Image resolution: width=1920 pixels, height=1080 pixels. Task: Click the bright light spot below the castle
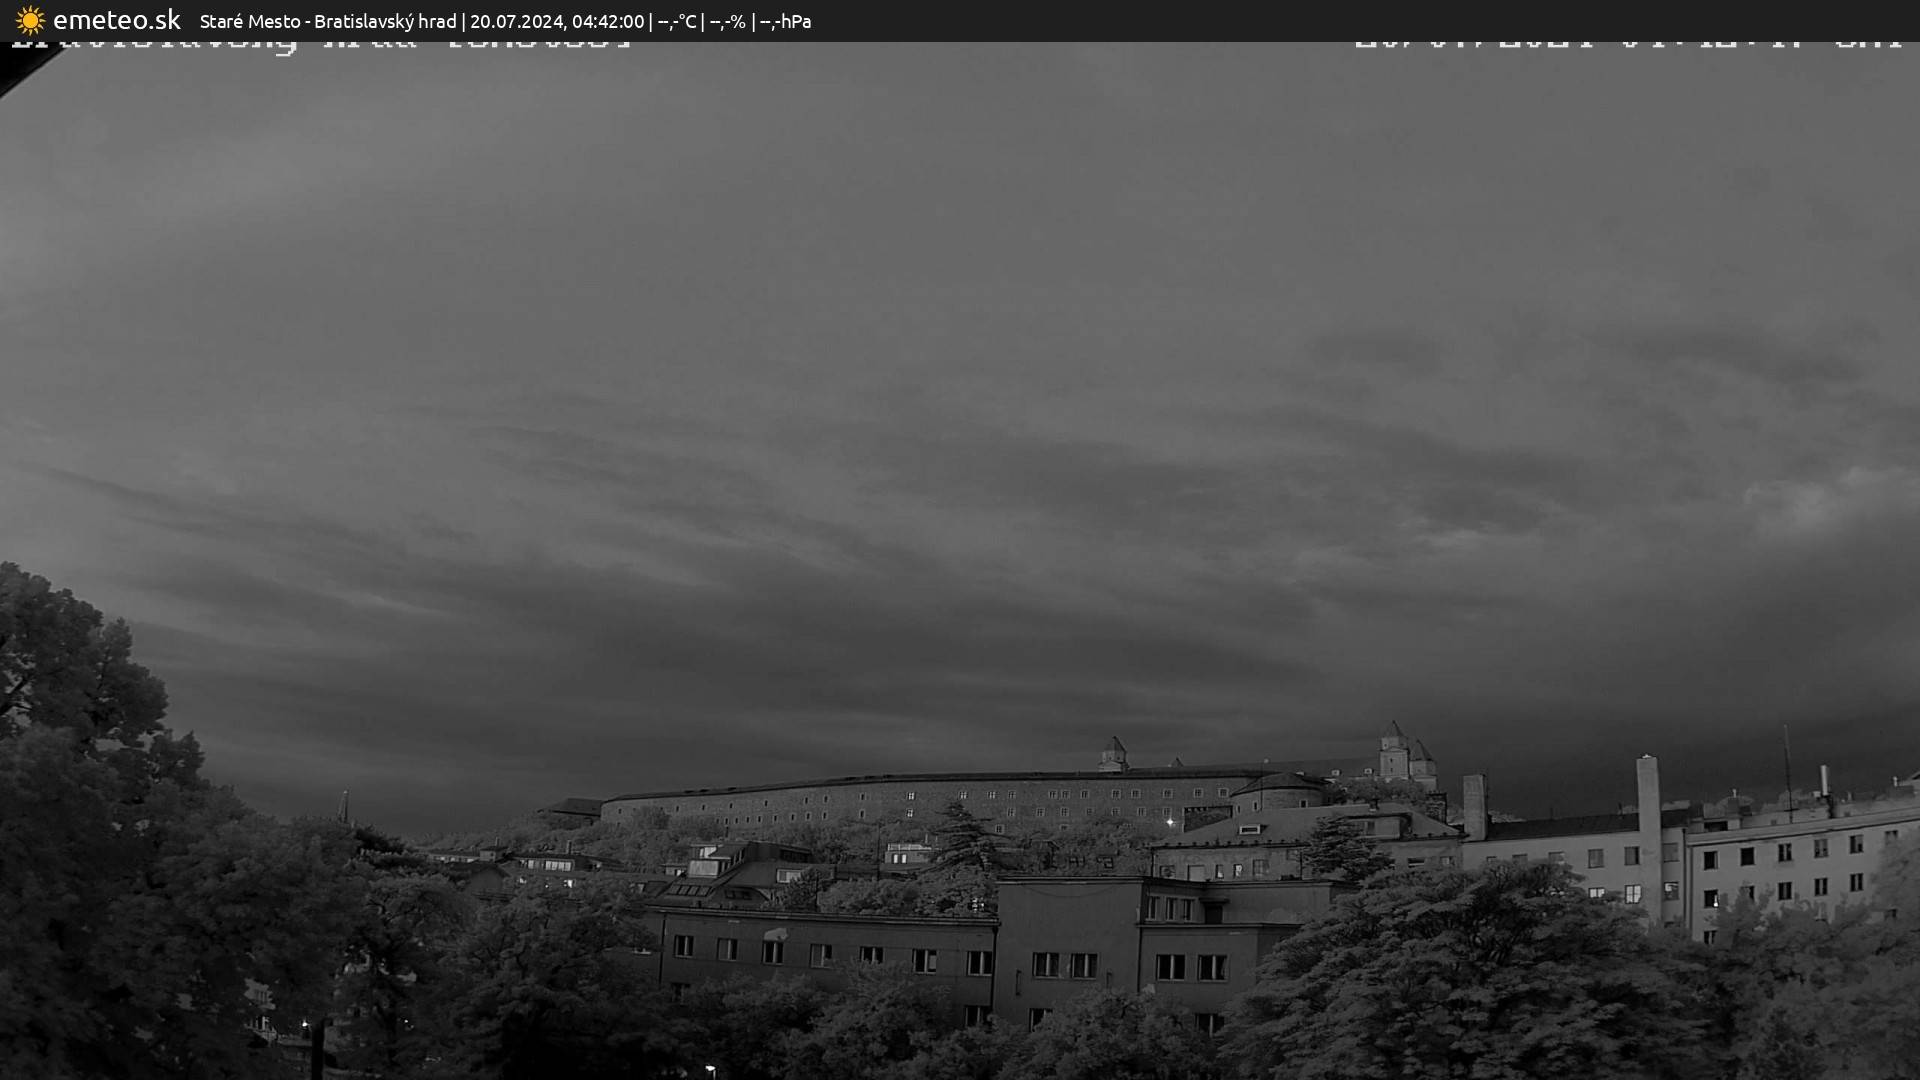point(1169,822)
